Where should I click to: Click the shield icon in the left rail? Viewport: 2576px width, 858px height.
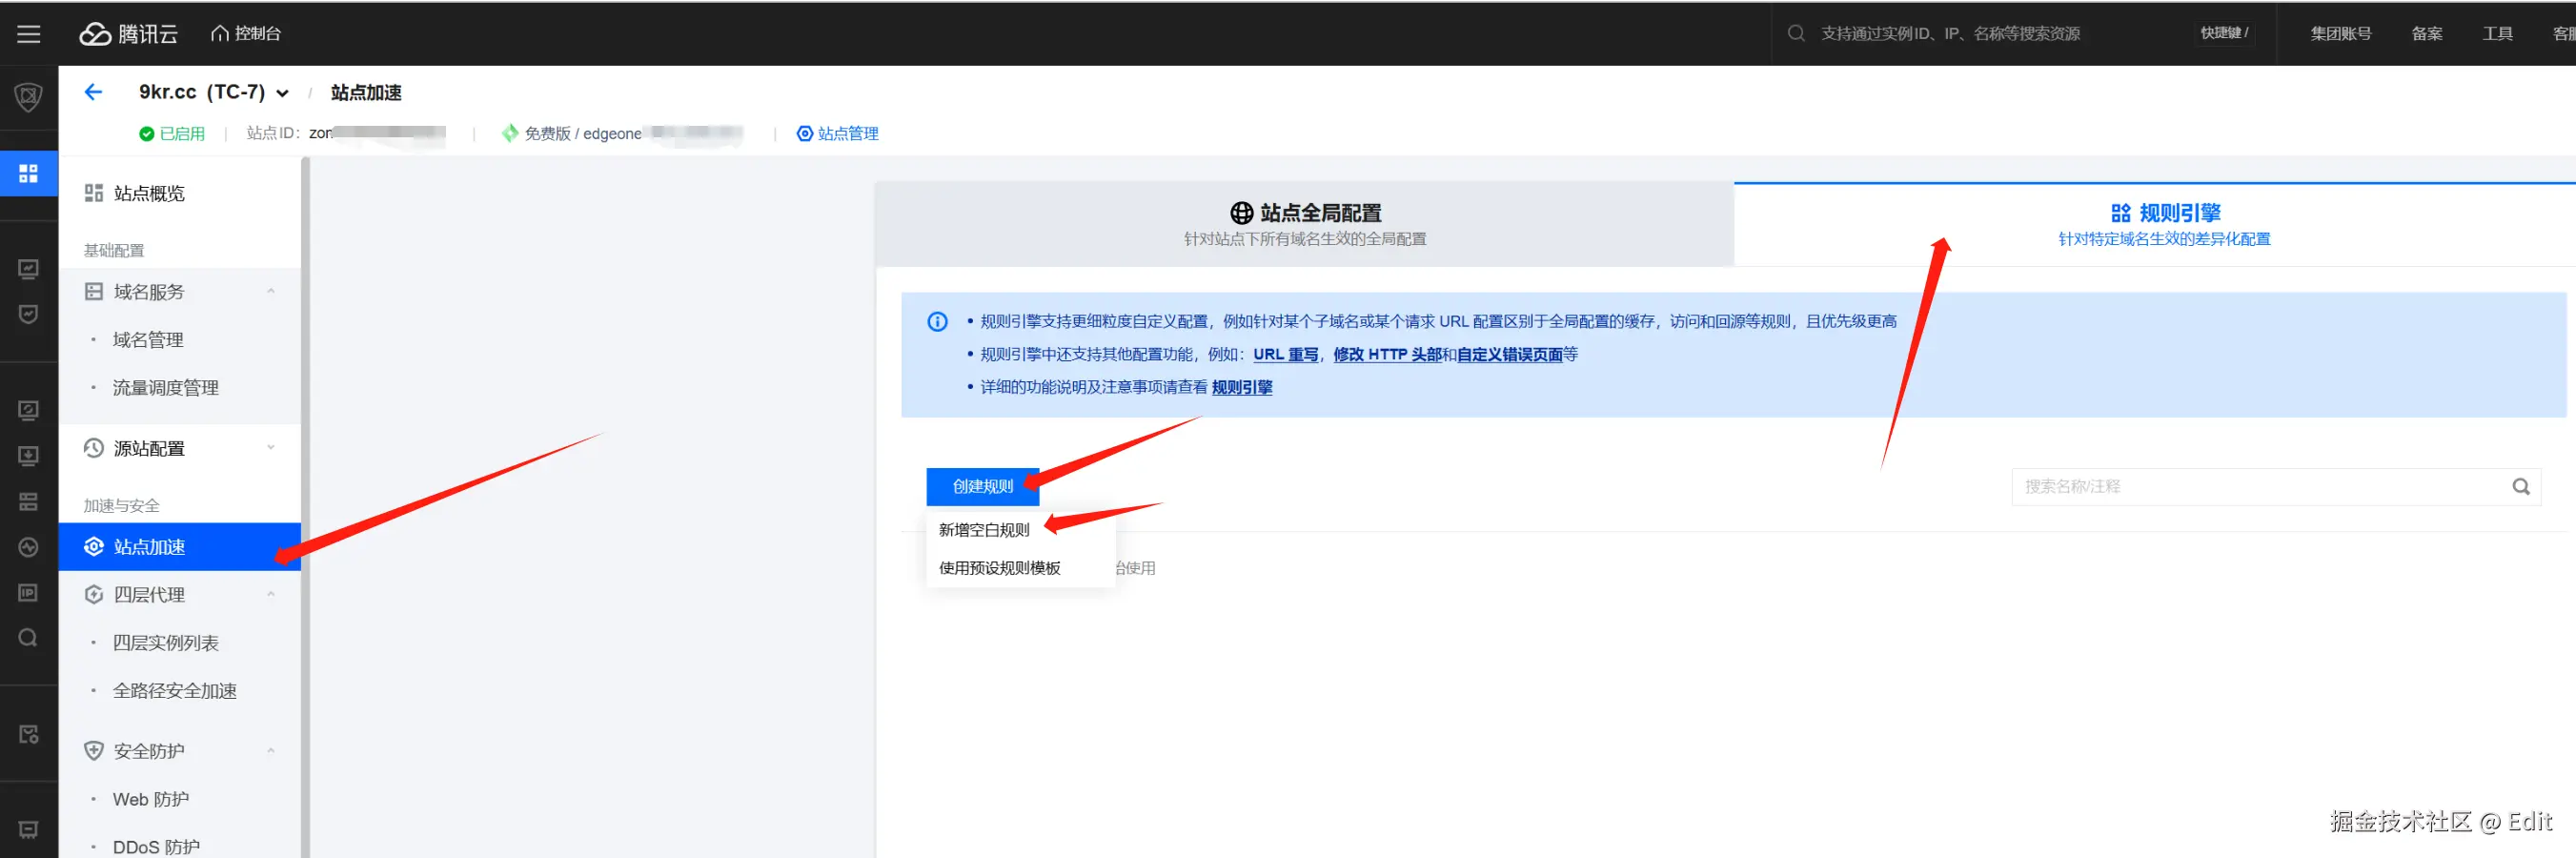[x=28, y=97]
